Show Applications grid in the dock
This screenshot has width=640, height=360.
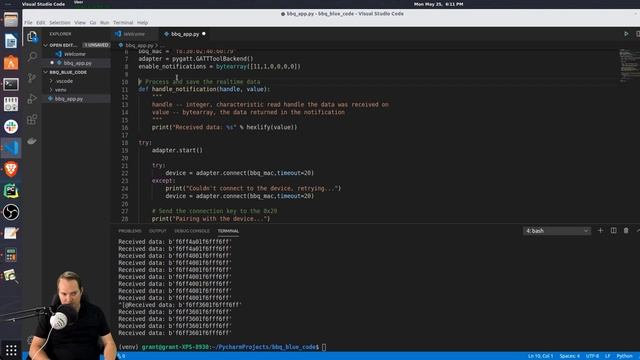[11, 350]
